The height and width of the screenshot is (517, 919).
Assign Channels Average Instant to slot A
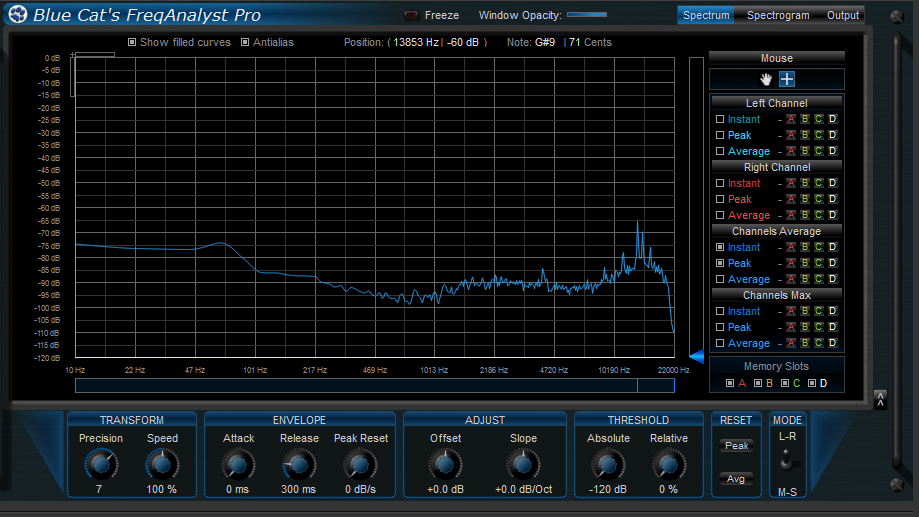point(791,247)
